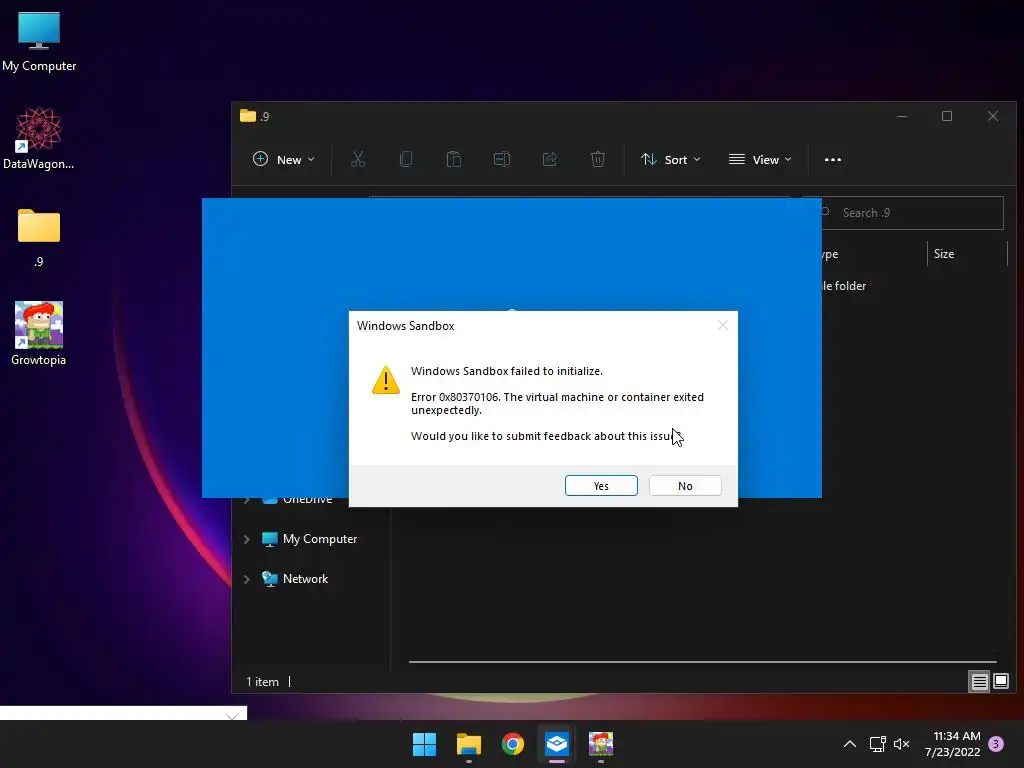Click the warning icon in the dialog
This screenshot has height=768, width=1024.
coord(386,380)
